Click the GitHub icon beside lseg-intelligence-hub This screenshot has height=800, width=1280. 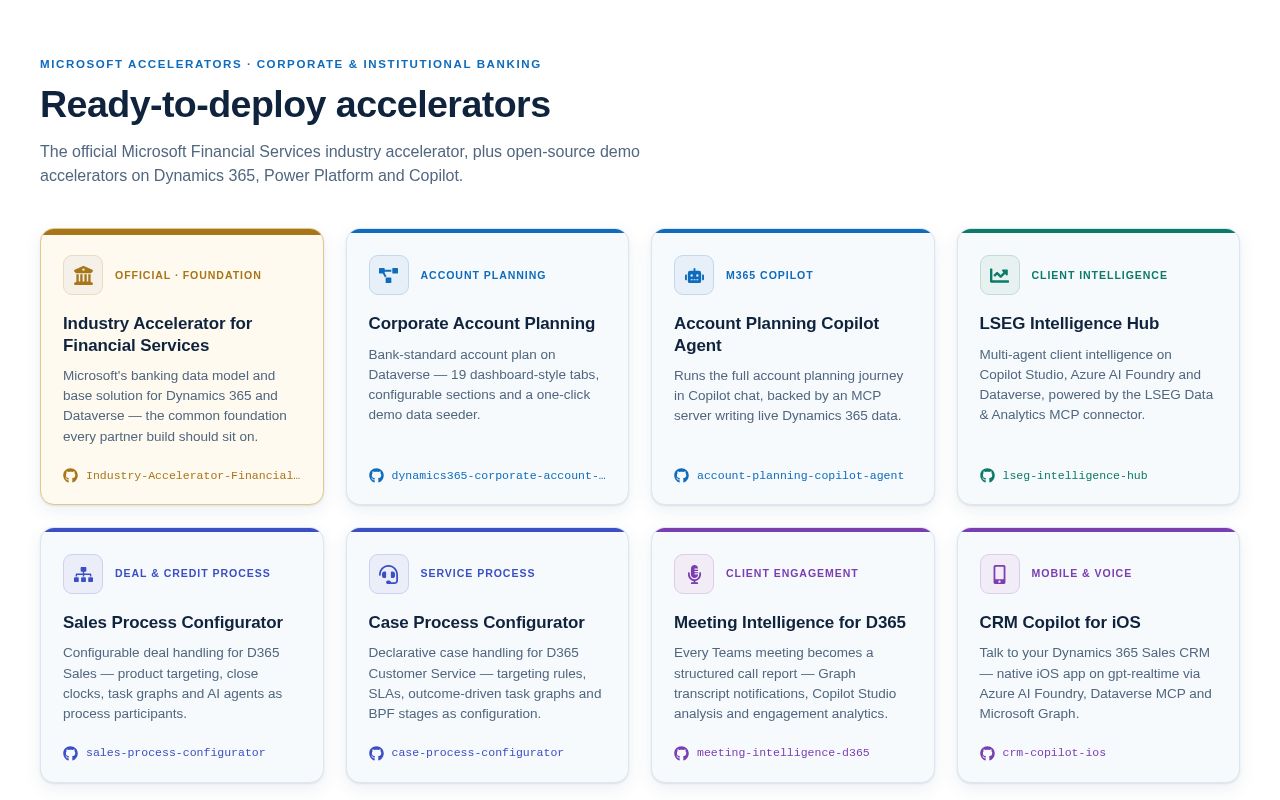(x=987, y=476)
